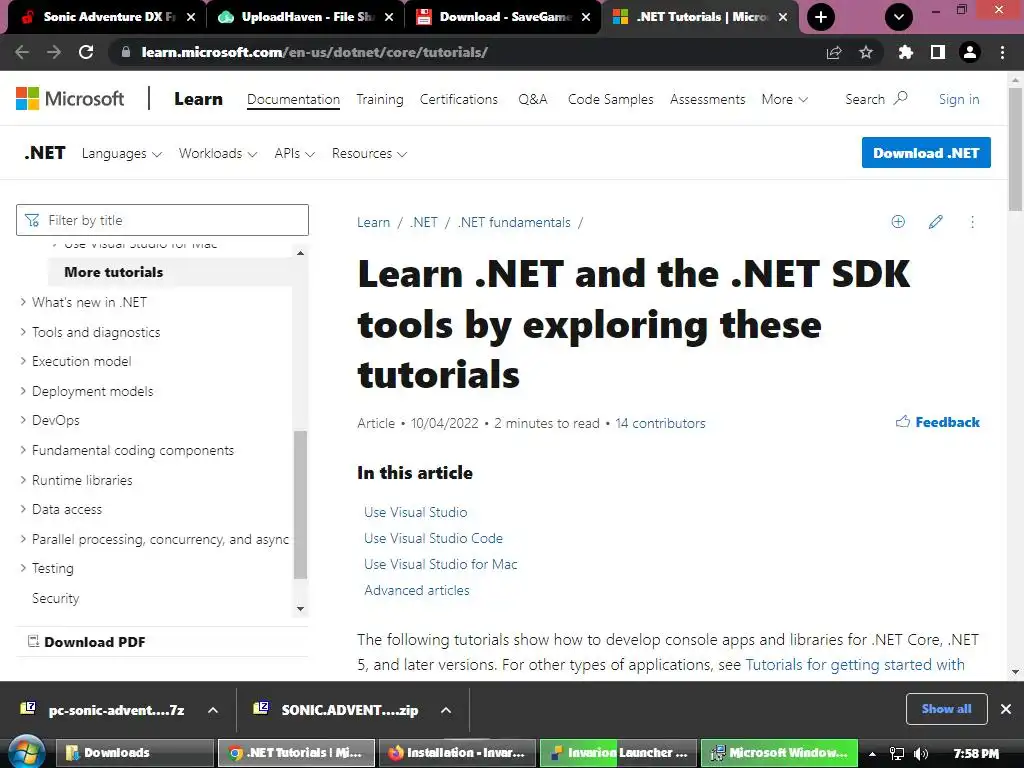Click into the Filter by title field
Image resolution: width=1024 pixels, height=768 pixels.
[x=162, y=220]
